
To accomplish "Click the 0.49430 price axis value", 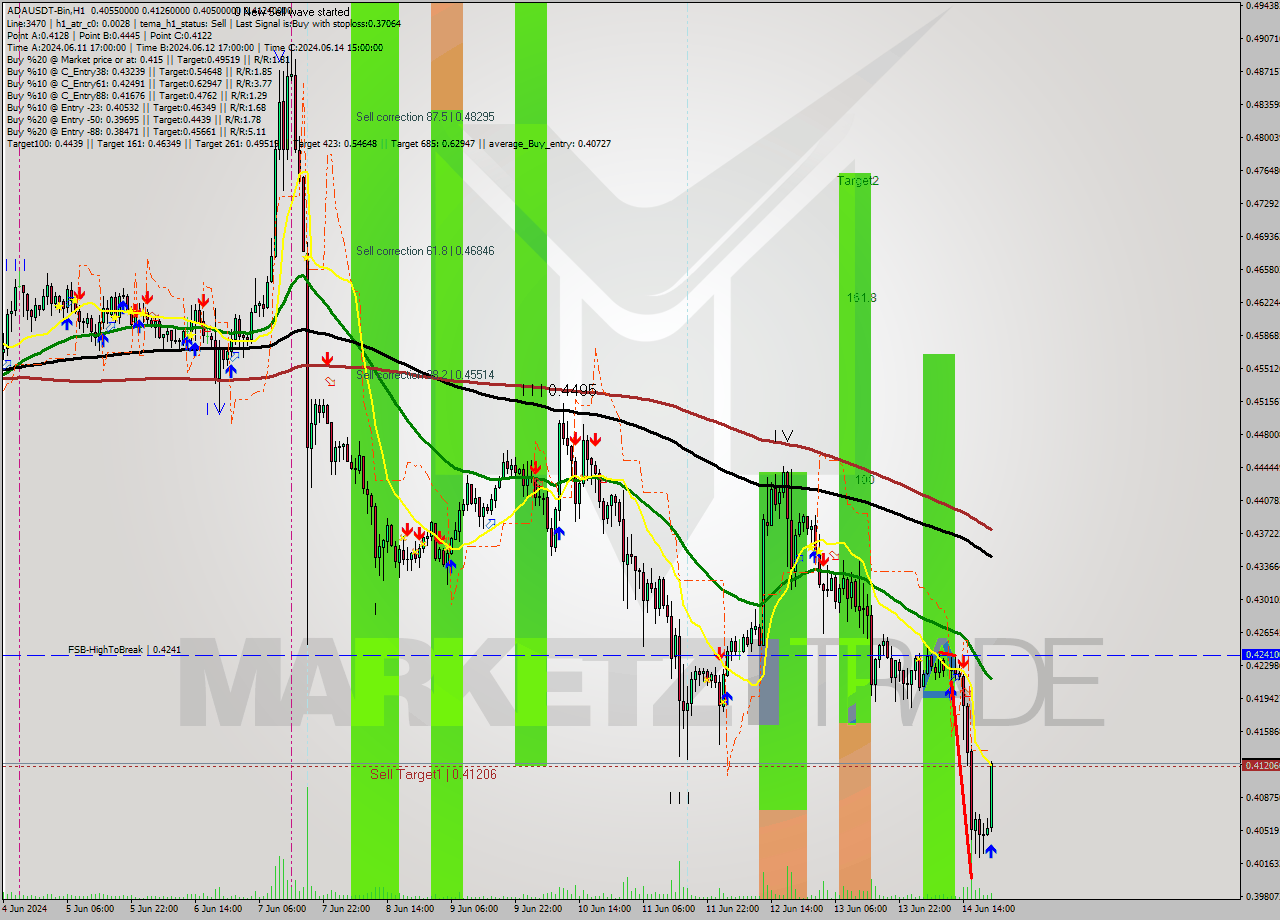I will pyautogui.click(x=1262, y=5).
